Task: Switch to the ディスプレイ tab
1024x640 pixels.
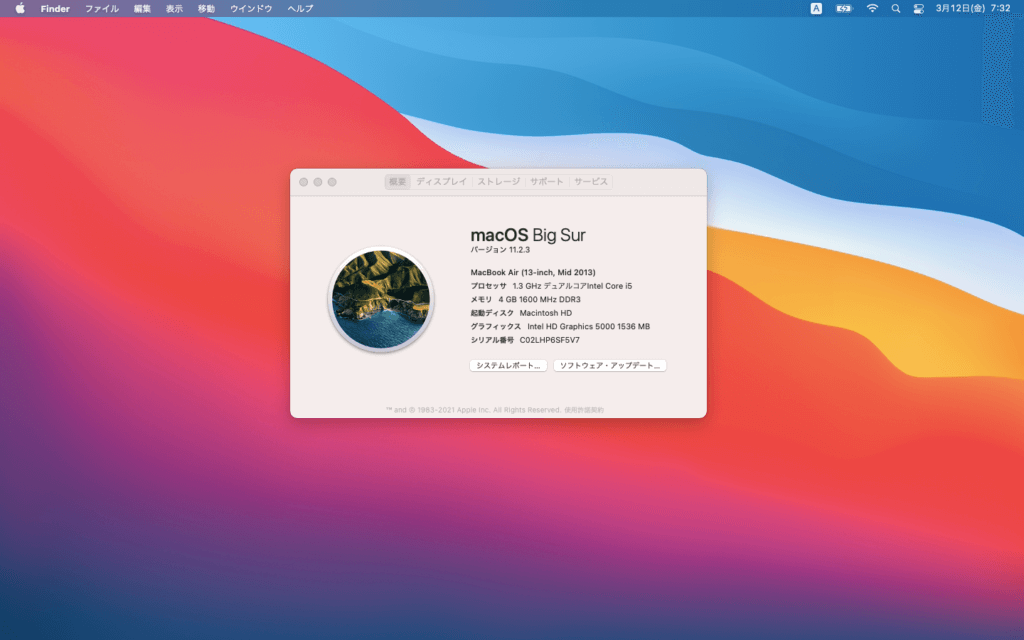Action: pyautogui.click(x=441, y=182)
